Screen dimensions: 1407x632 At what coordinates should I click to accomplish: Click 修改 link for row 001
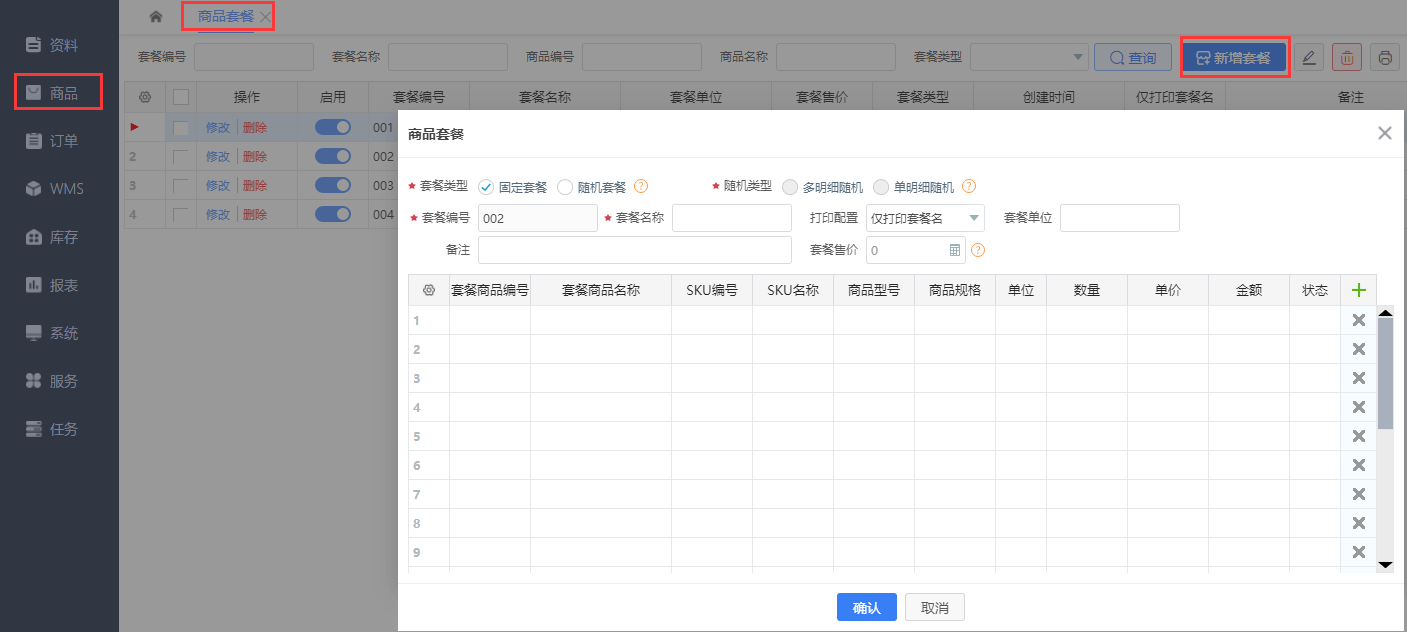[218, 128]
